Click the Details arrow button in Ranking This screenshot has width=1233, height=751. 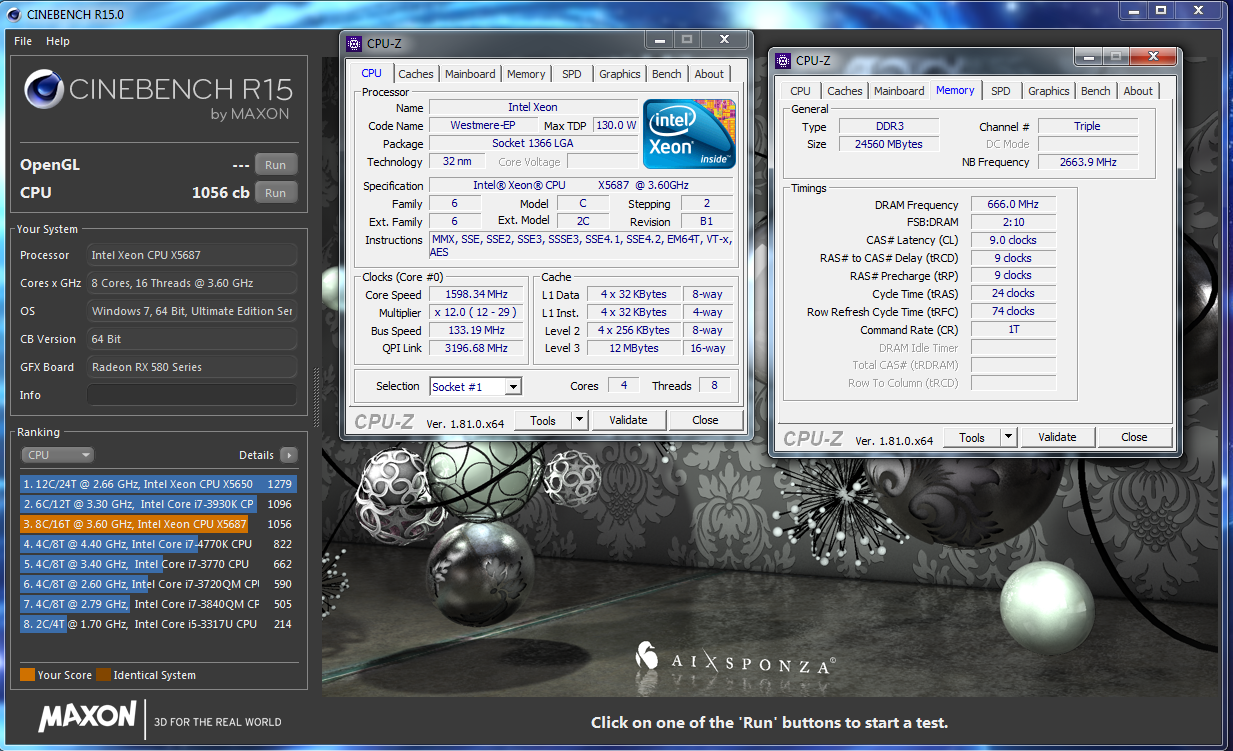tap(288, 455)
